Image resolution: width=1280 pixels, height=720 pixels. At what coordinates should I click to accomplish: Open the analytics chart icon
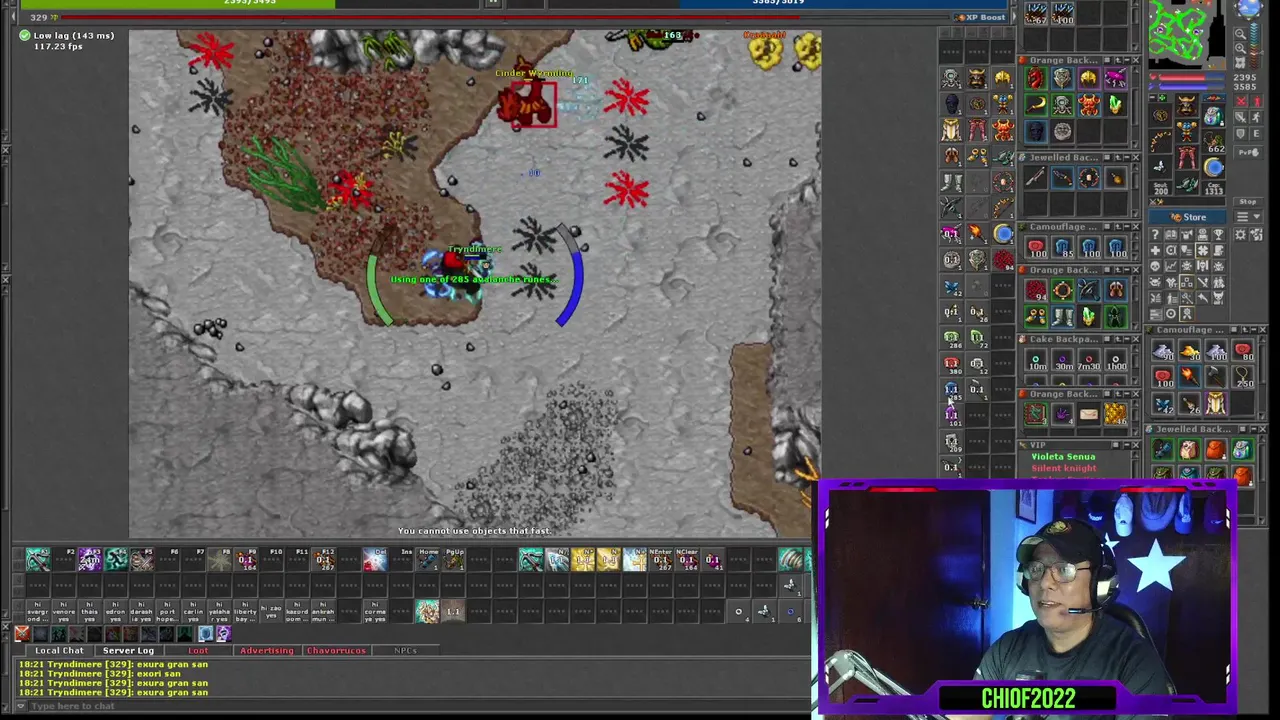[x=1171, y=266]
